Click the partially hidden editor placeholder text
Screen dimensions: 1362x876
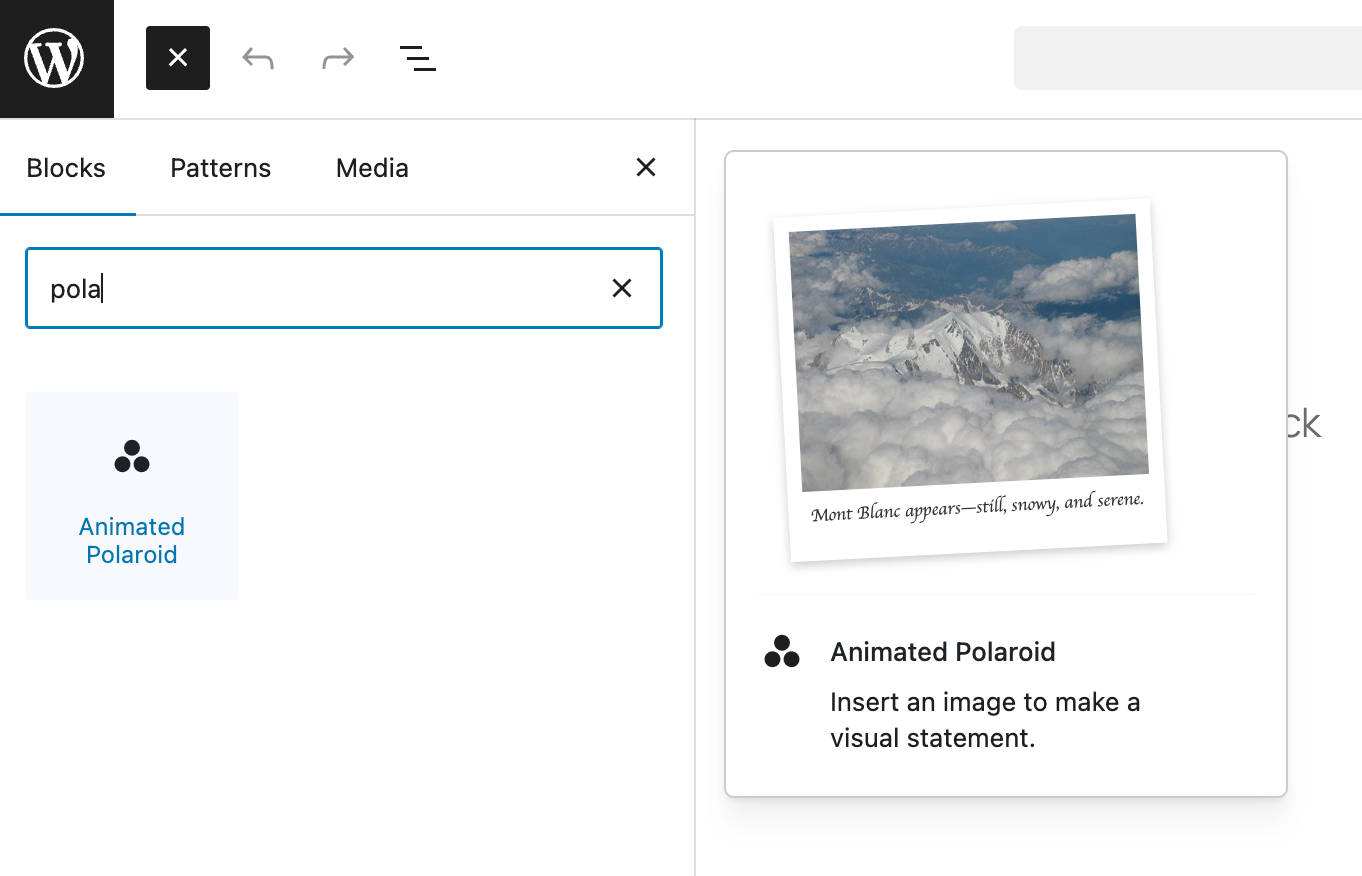1304,424
